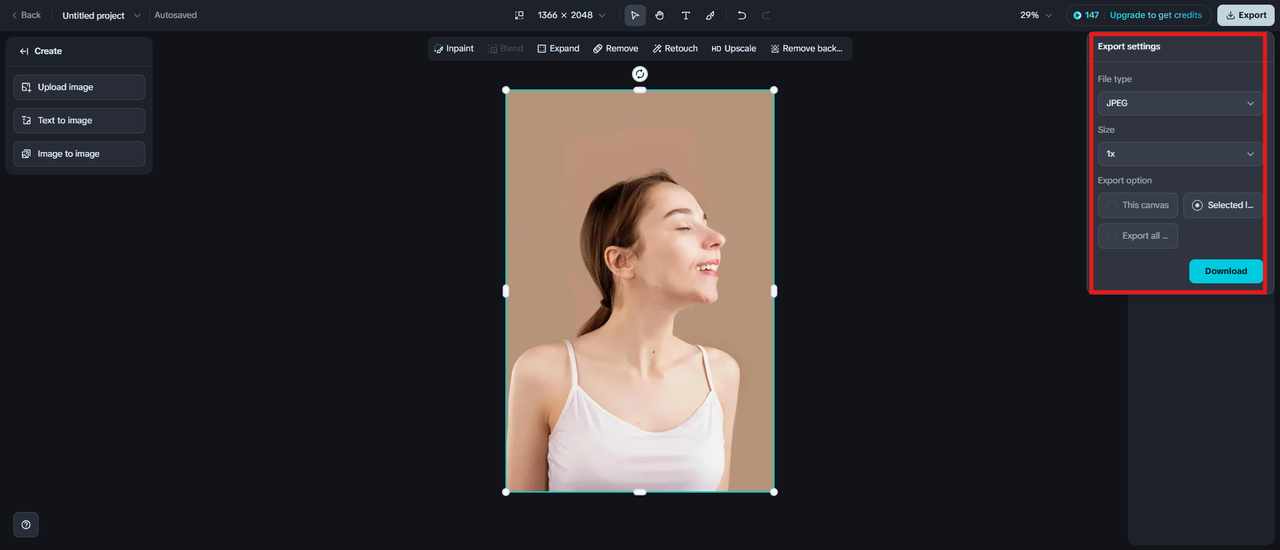
Task: Select the Export all export option
Action: click(1138, 236)
